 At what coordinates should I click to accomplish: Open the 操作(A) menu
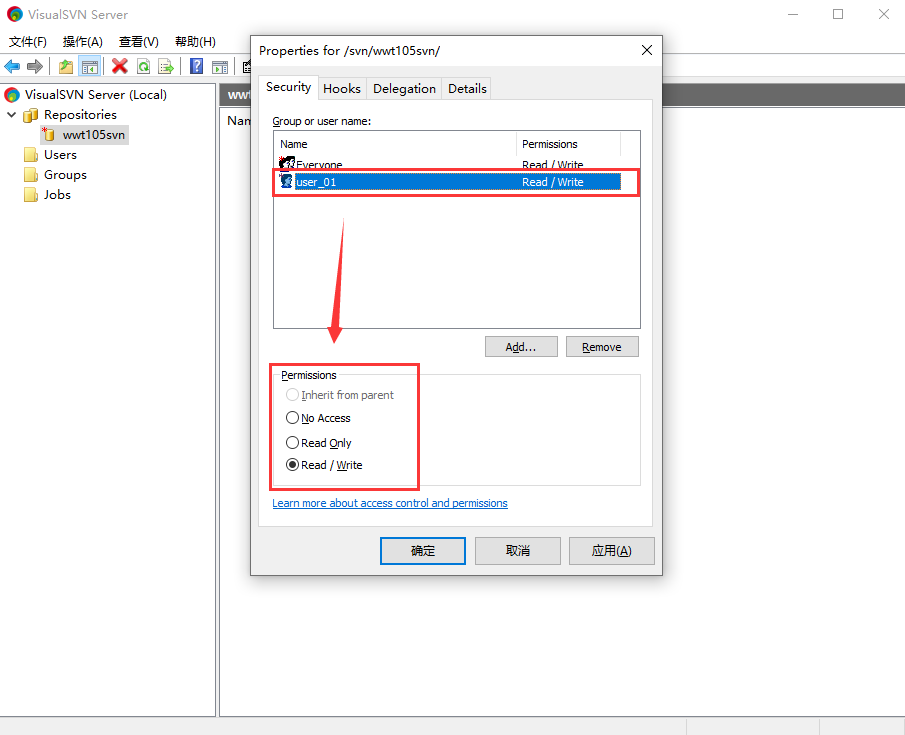click(82, 42)
